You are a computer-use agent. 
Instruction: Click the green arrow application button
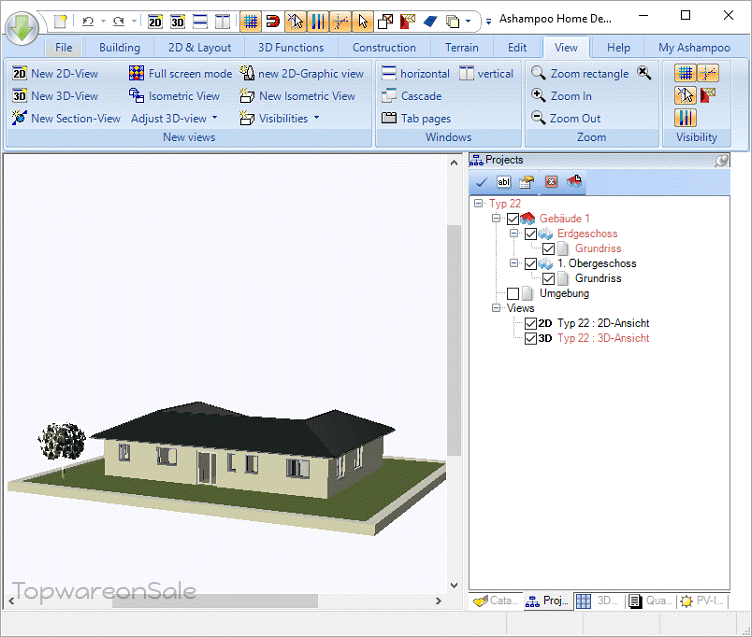[x=22, y=28]
